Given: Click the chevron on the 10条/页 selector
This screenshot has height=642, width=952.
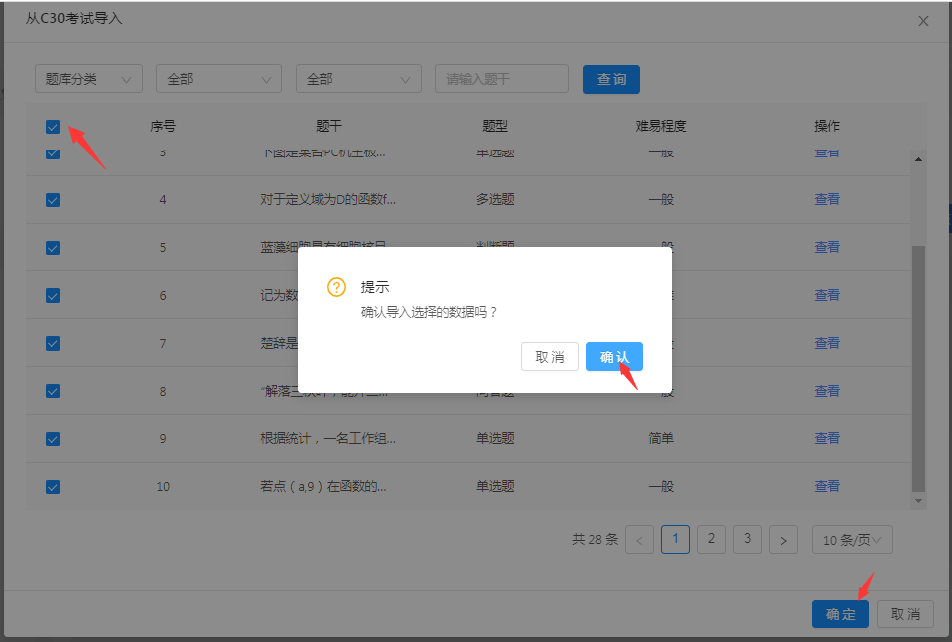Looking at the screenshot, I should (875, 539).
